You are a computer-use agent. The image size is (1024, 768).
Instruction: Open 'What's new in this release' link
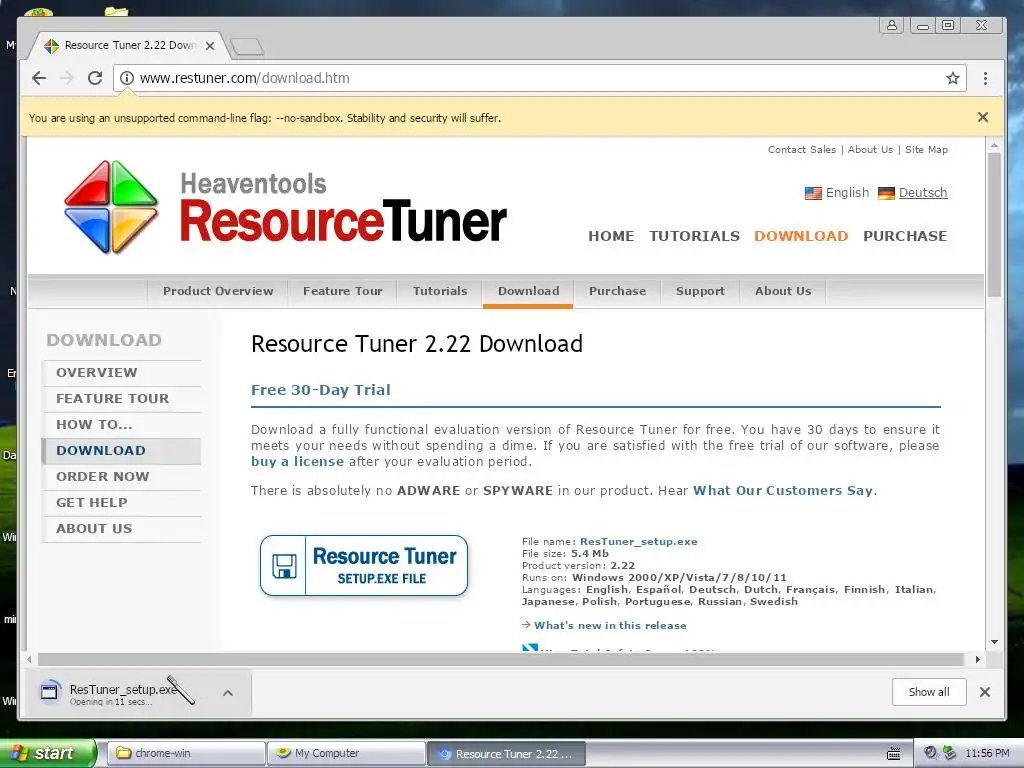610,626
